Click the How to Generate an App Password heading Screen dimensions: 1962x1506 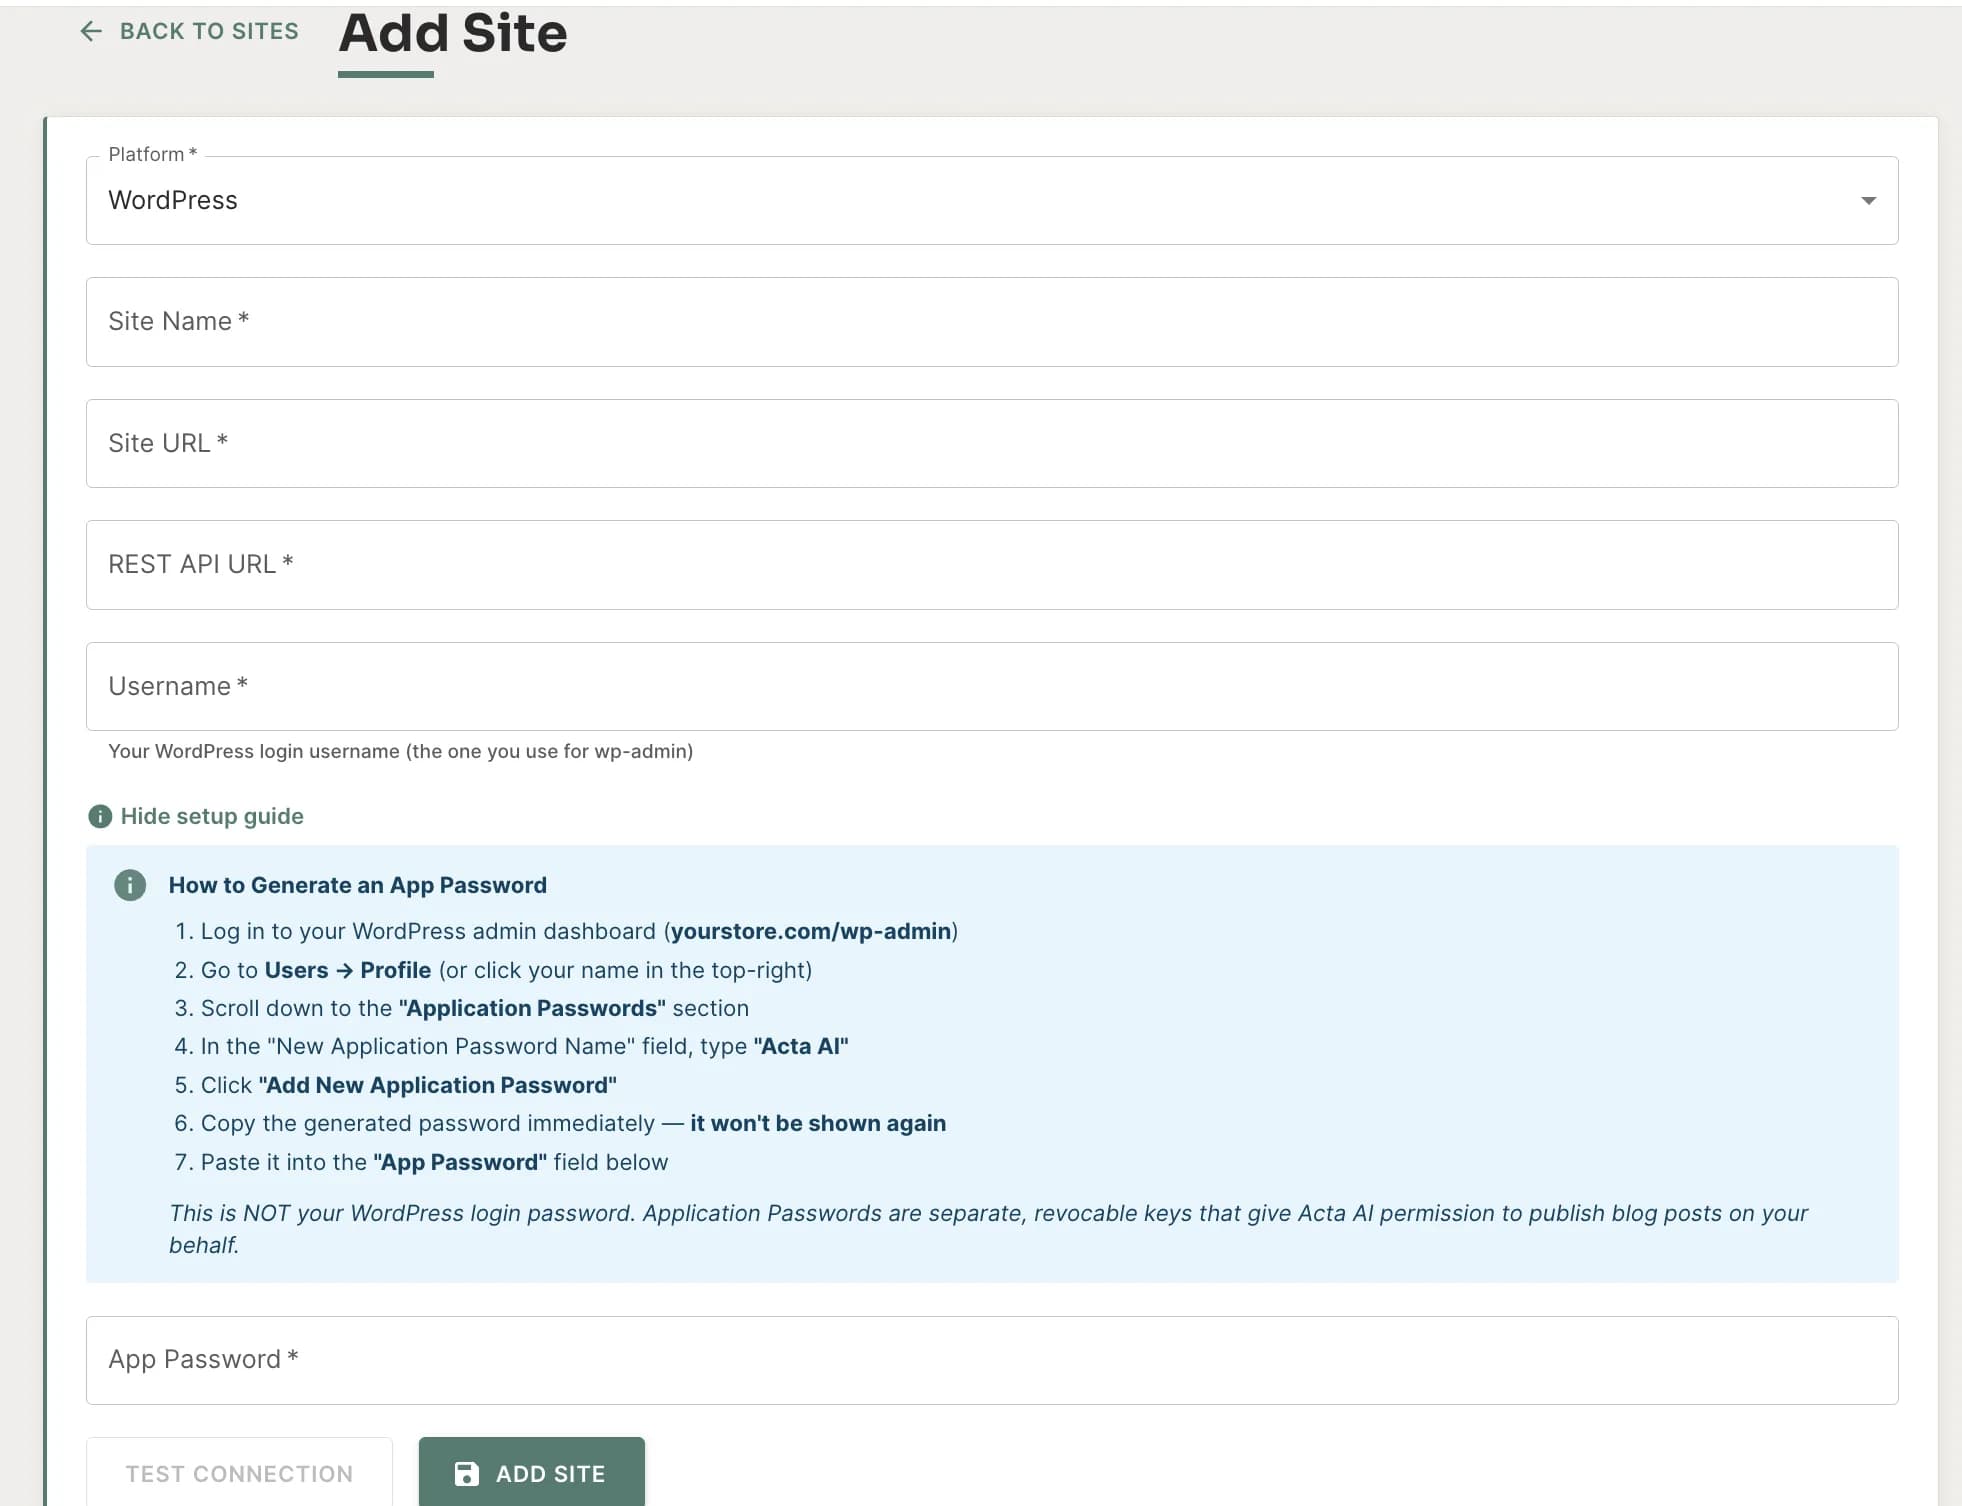(358, 884)
